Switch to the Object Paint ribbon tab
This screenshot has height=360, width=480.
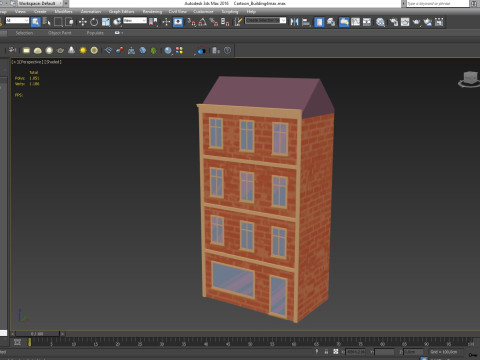coord(59,33)
